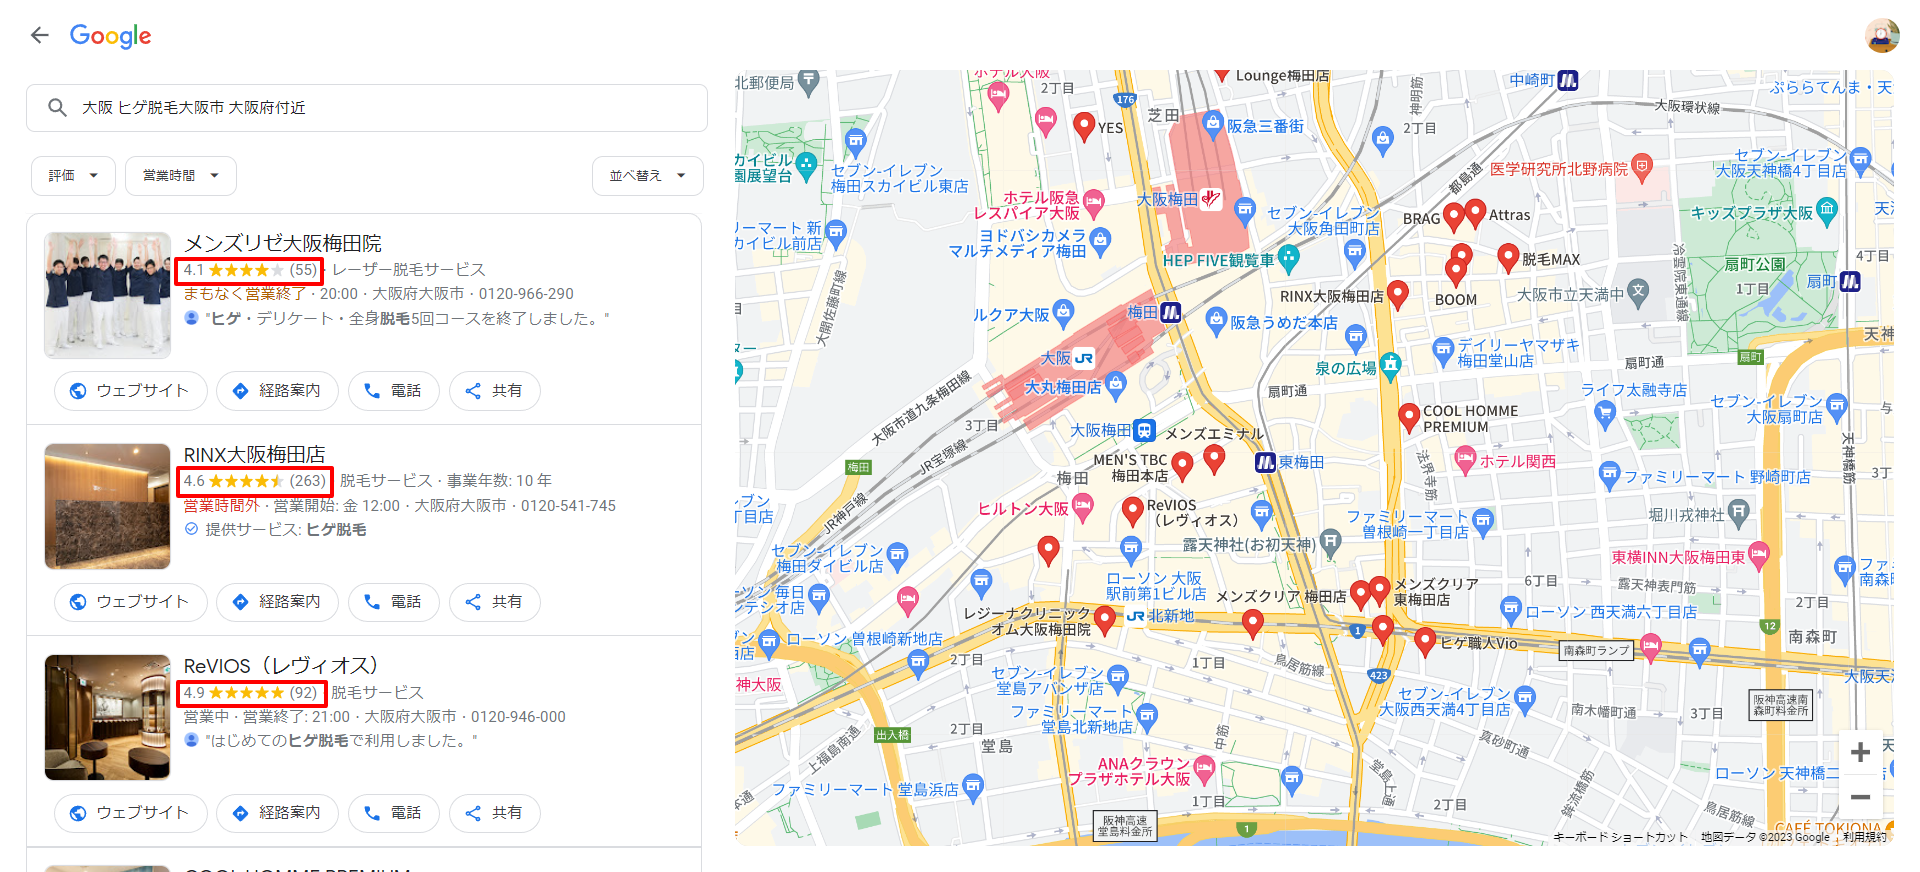Click the 4.1 star rating (55) reviews

tap(250, 270)
